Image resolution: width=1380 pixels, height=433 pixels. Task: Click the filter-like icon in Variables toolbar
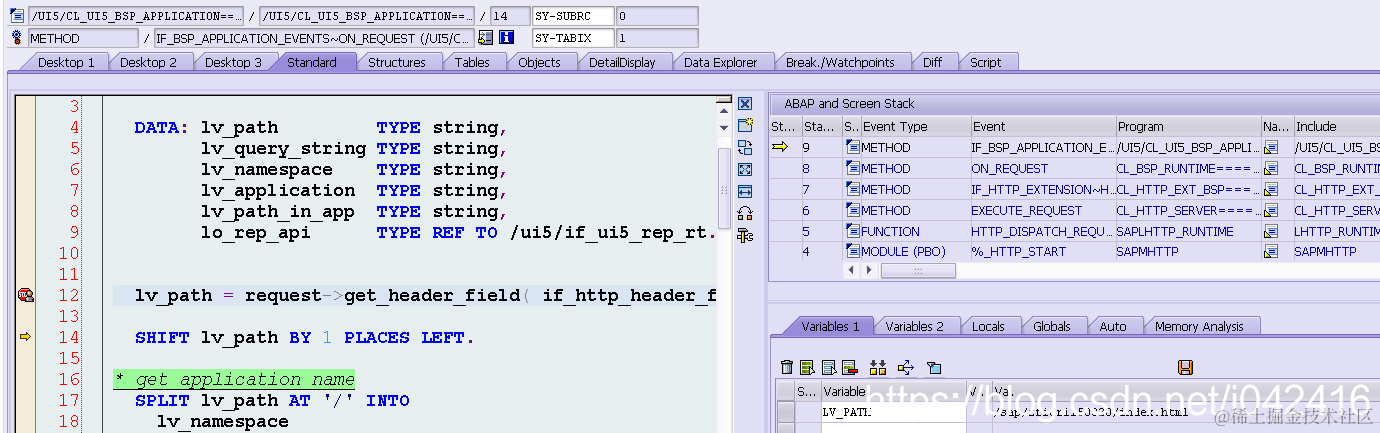click(934, 368)
